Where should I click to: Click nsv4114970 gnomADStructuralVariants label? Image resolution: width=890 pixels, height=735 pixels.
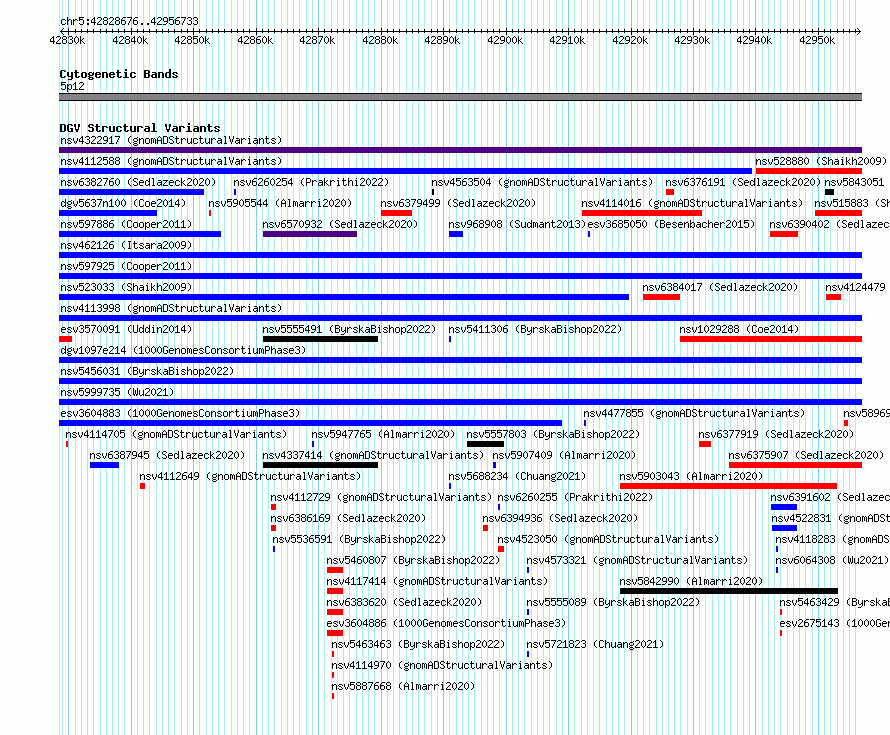(x=442, y=665)
